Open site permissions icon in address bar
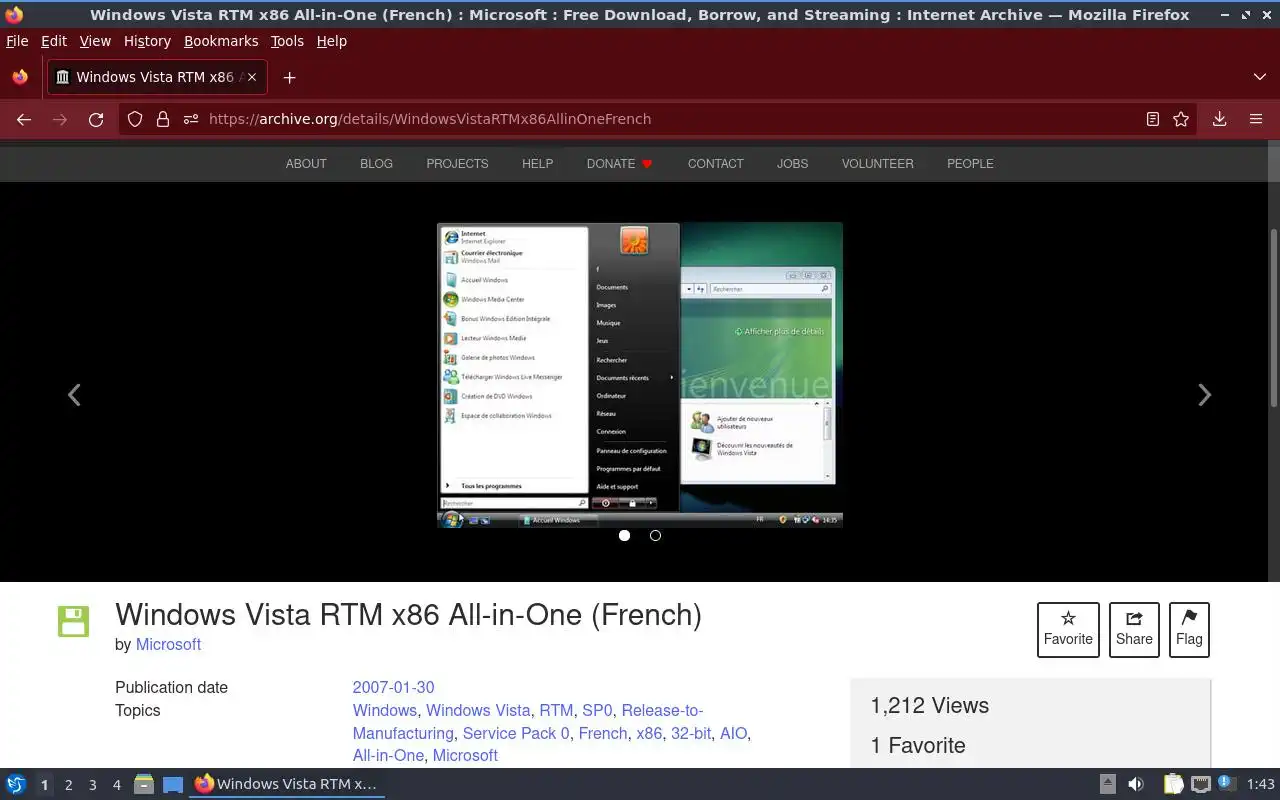Viewport: 1280px width, 800px height. coord(191,119)
